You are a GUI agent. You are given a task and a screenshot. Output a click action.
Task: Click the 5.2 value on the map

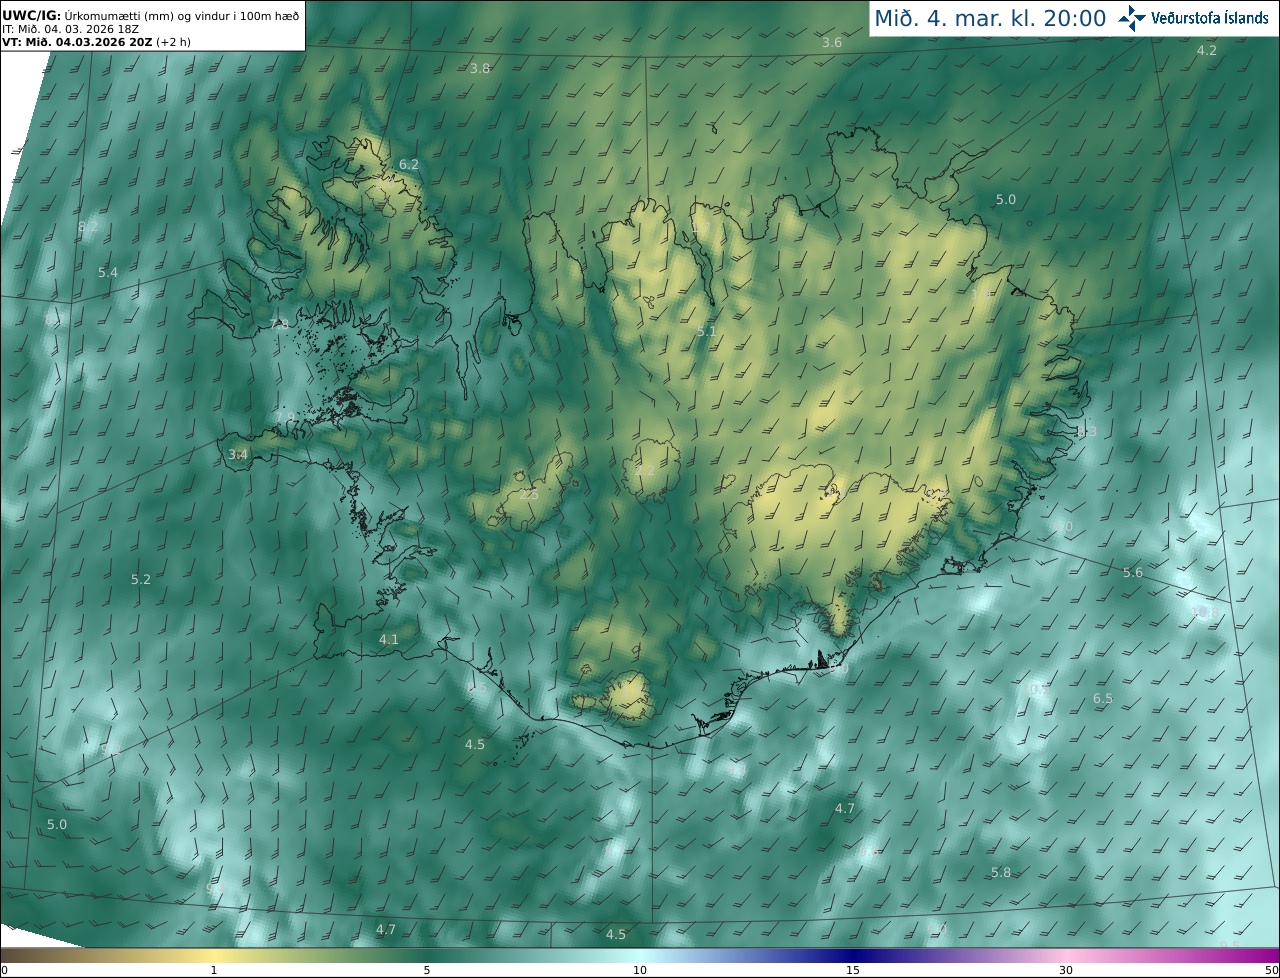tap(141, 580)
